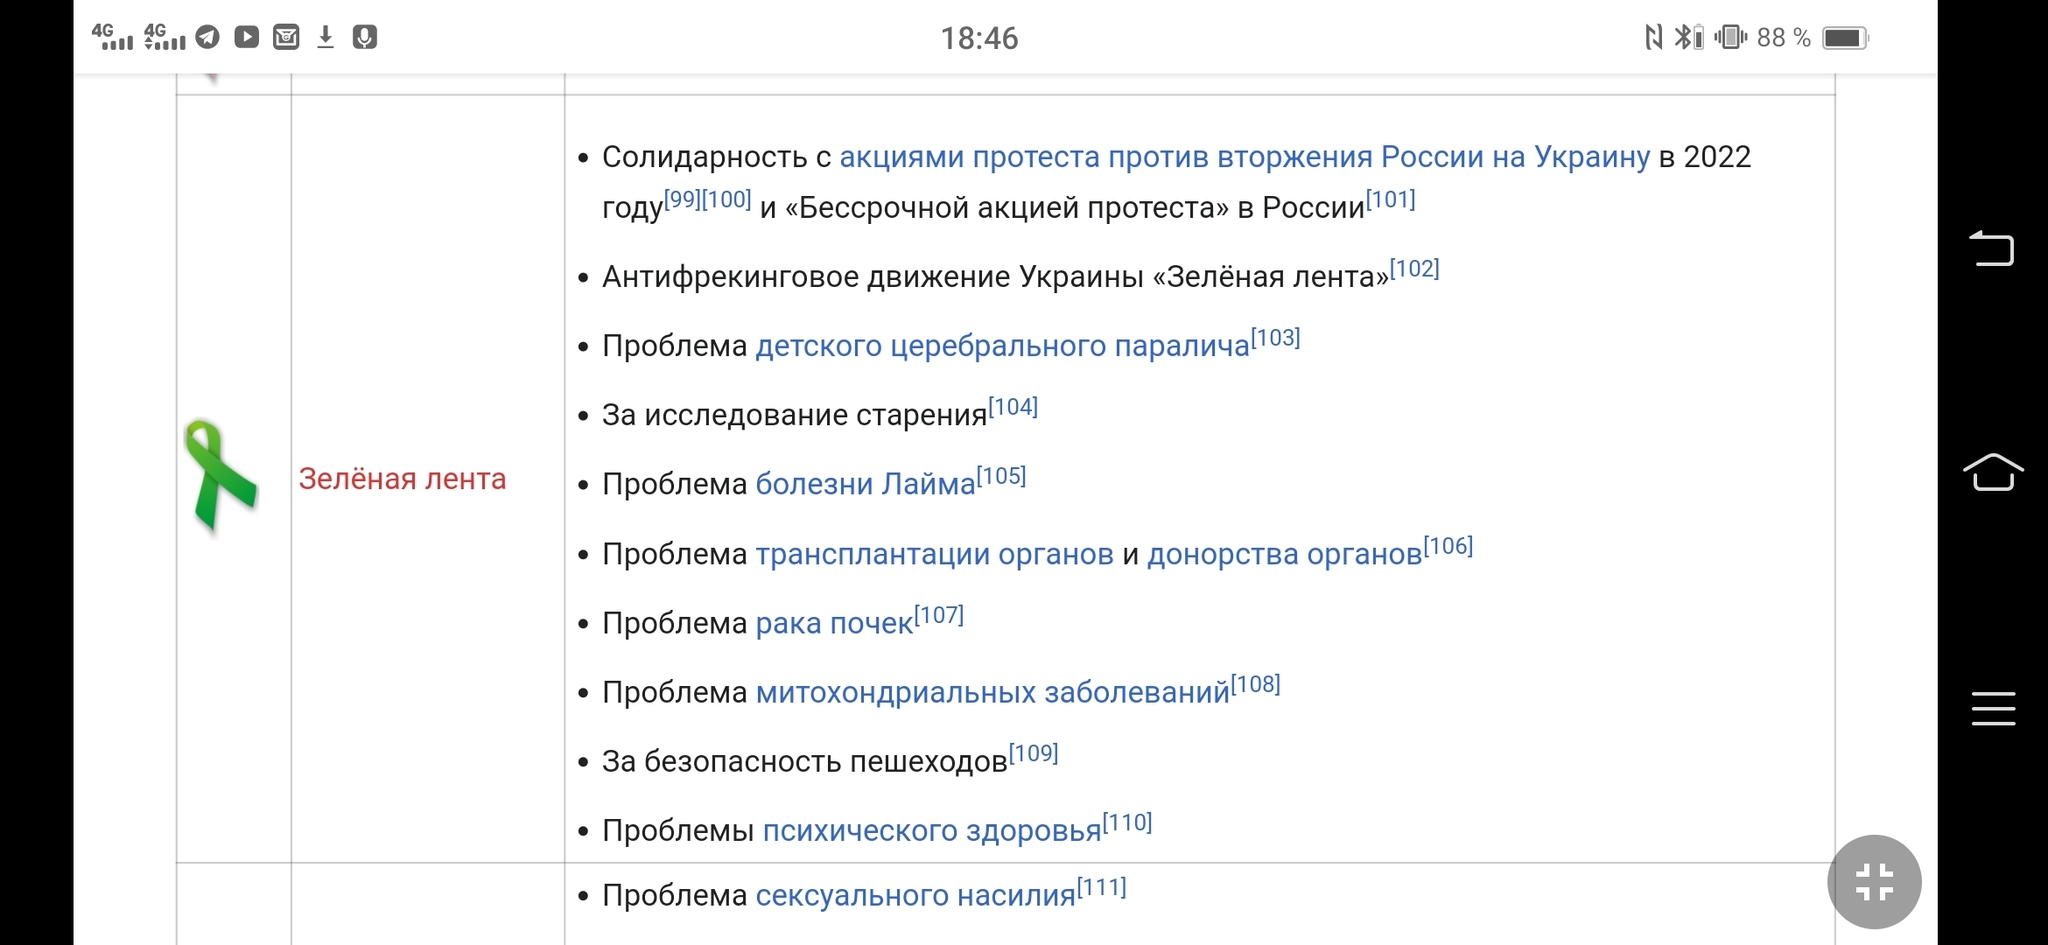Image resolution: width=2048 pixels, height=945 pixels.
Task: Tap the Android home navigation icon
Action: [x=1993, y=472]
